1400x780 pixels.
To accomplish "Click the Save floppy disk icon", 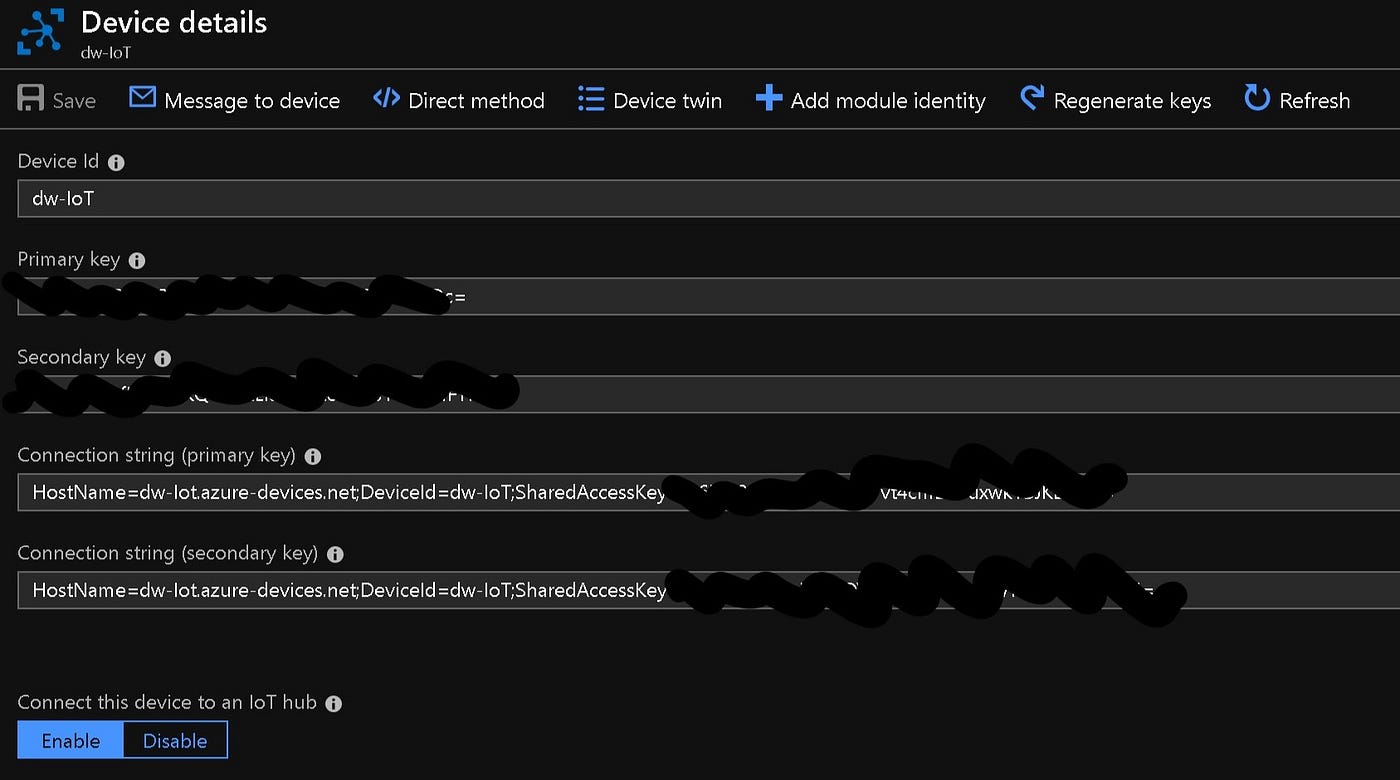I will 31,98.
